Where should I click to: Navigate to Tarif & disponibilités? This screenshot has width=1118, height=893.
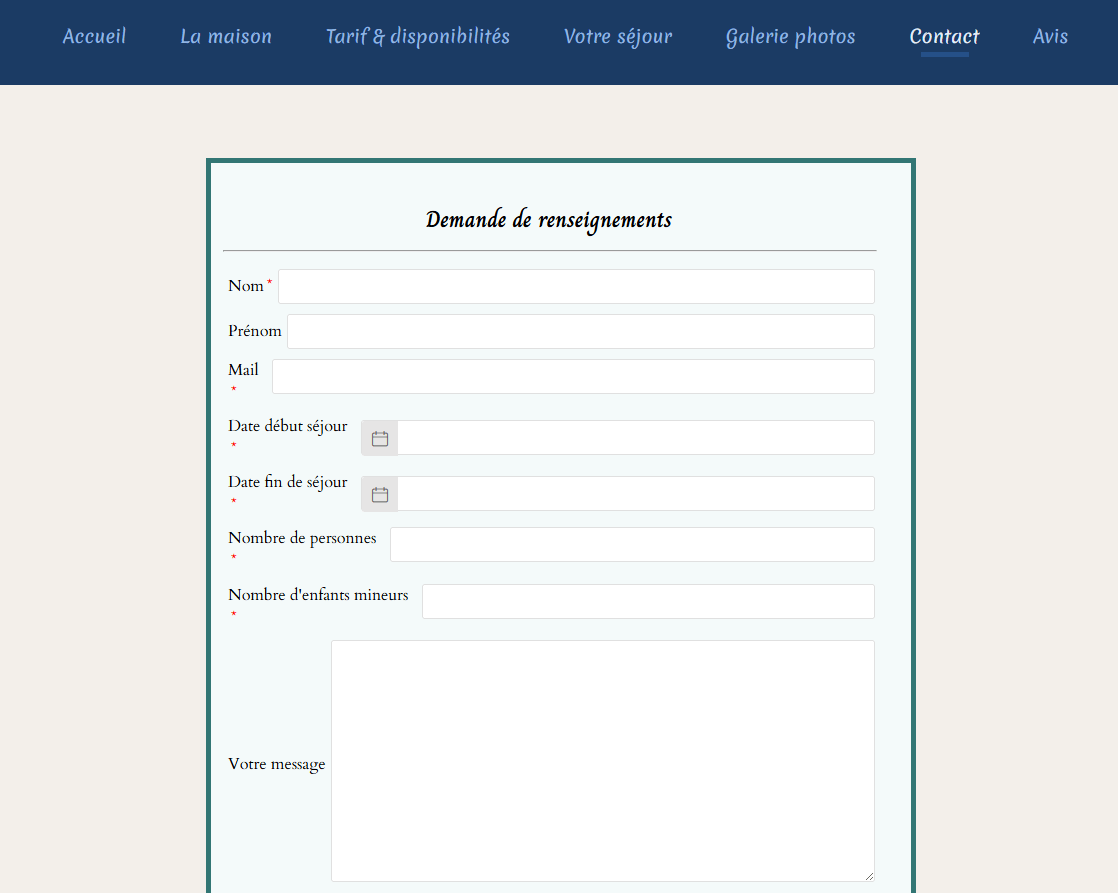point(417,36)
